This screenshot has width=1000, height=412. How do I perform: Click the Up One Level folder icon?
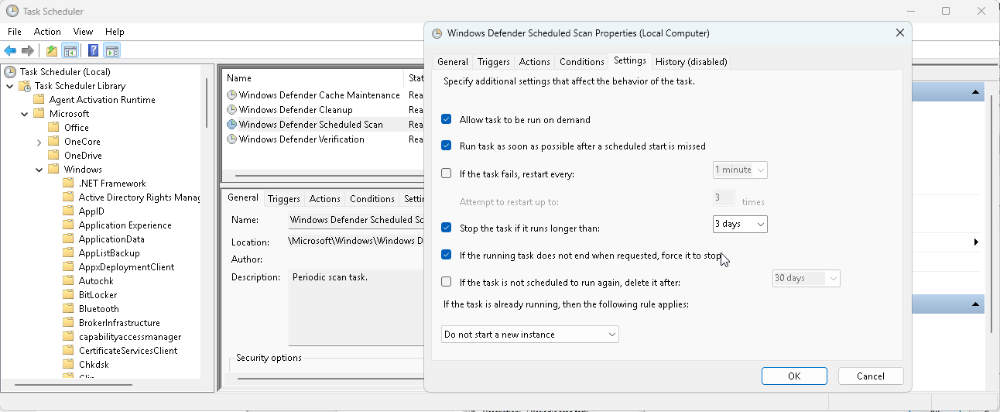pos(52,50)
